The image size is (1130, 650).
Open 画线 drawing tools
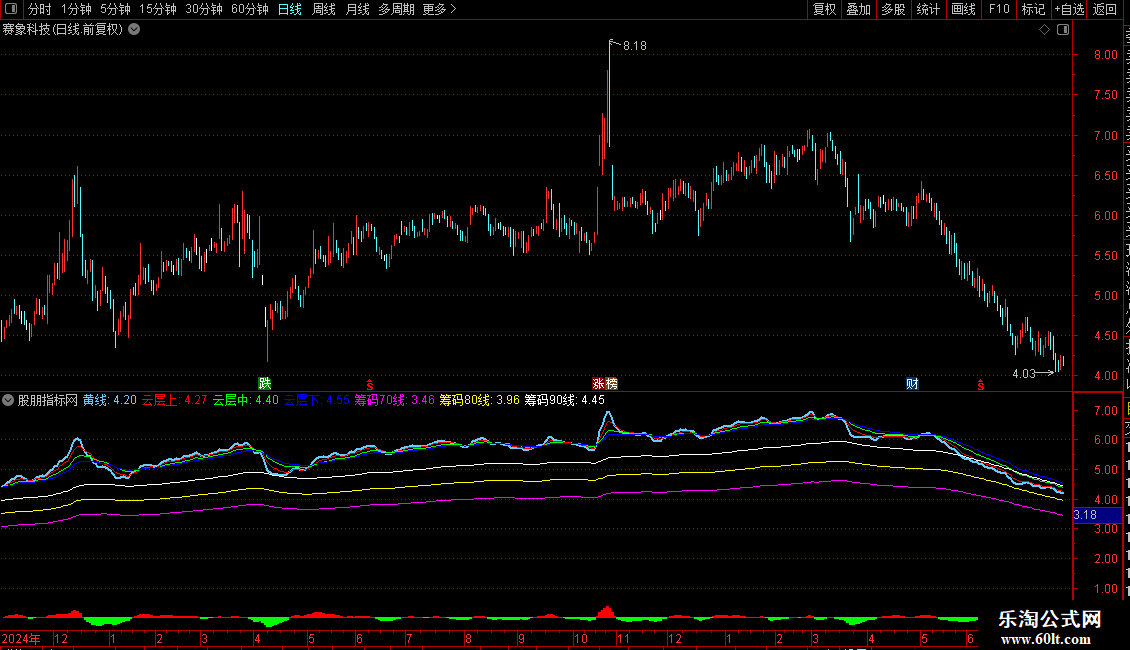pyautogui.click(x=963, y=9)
